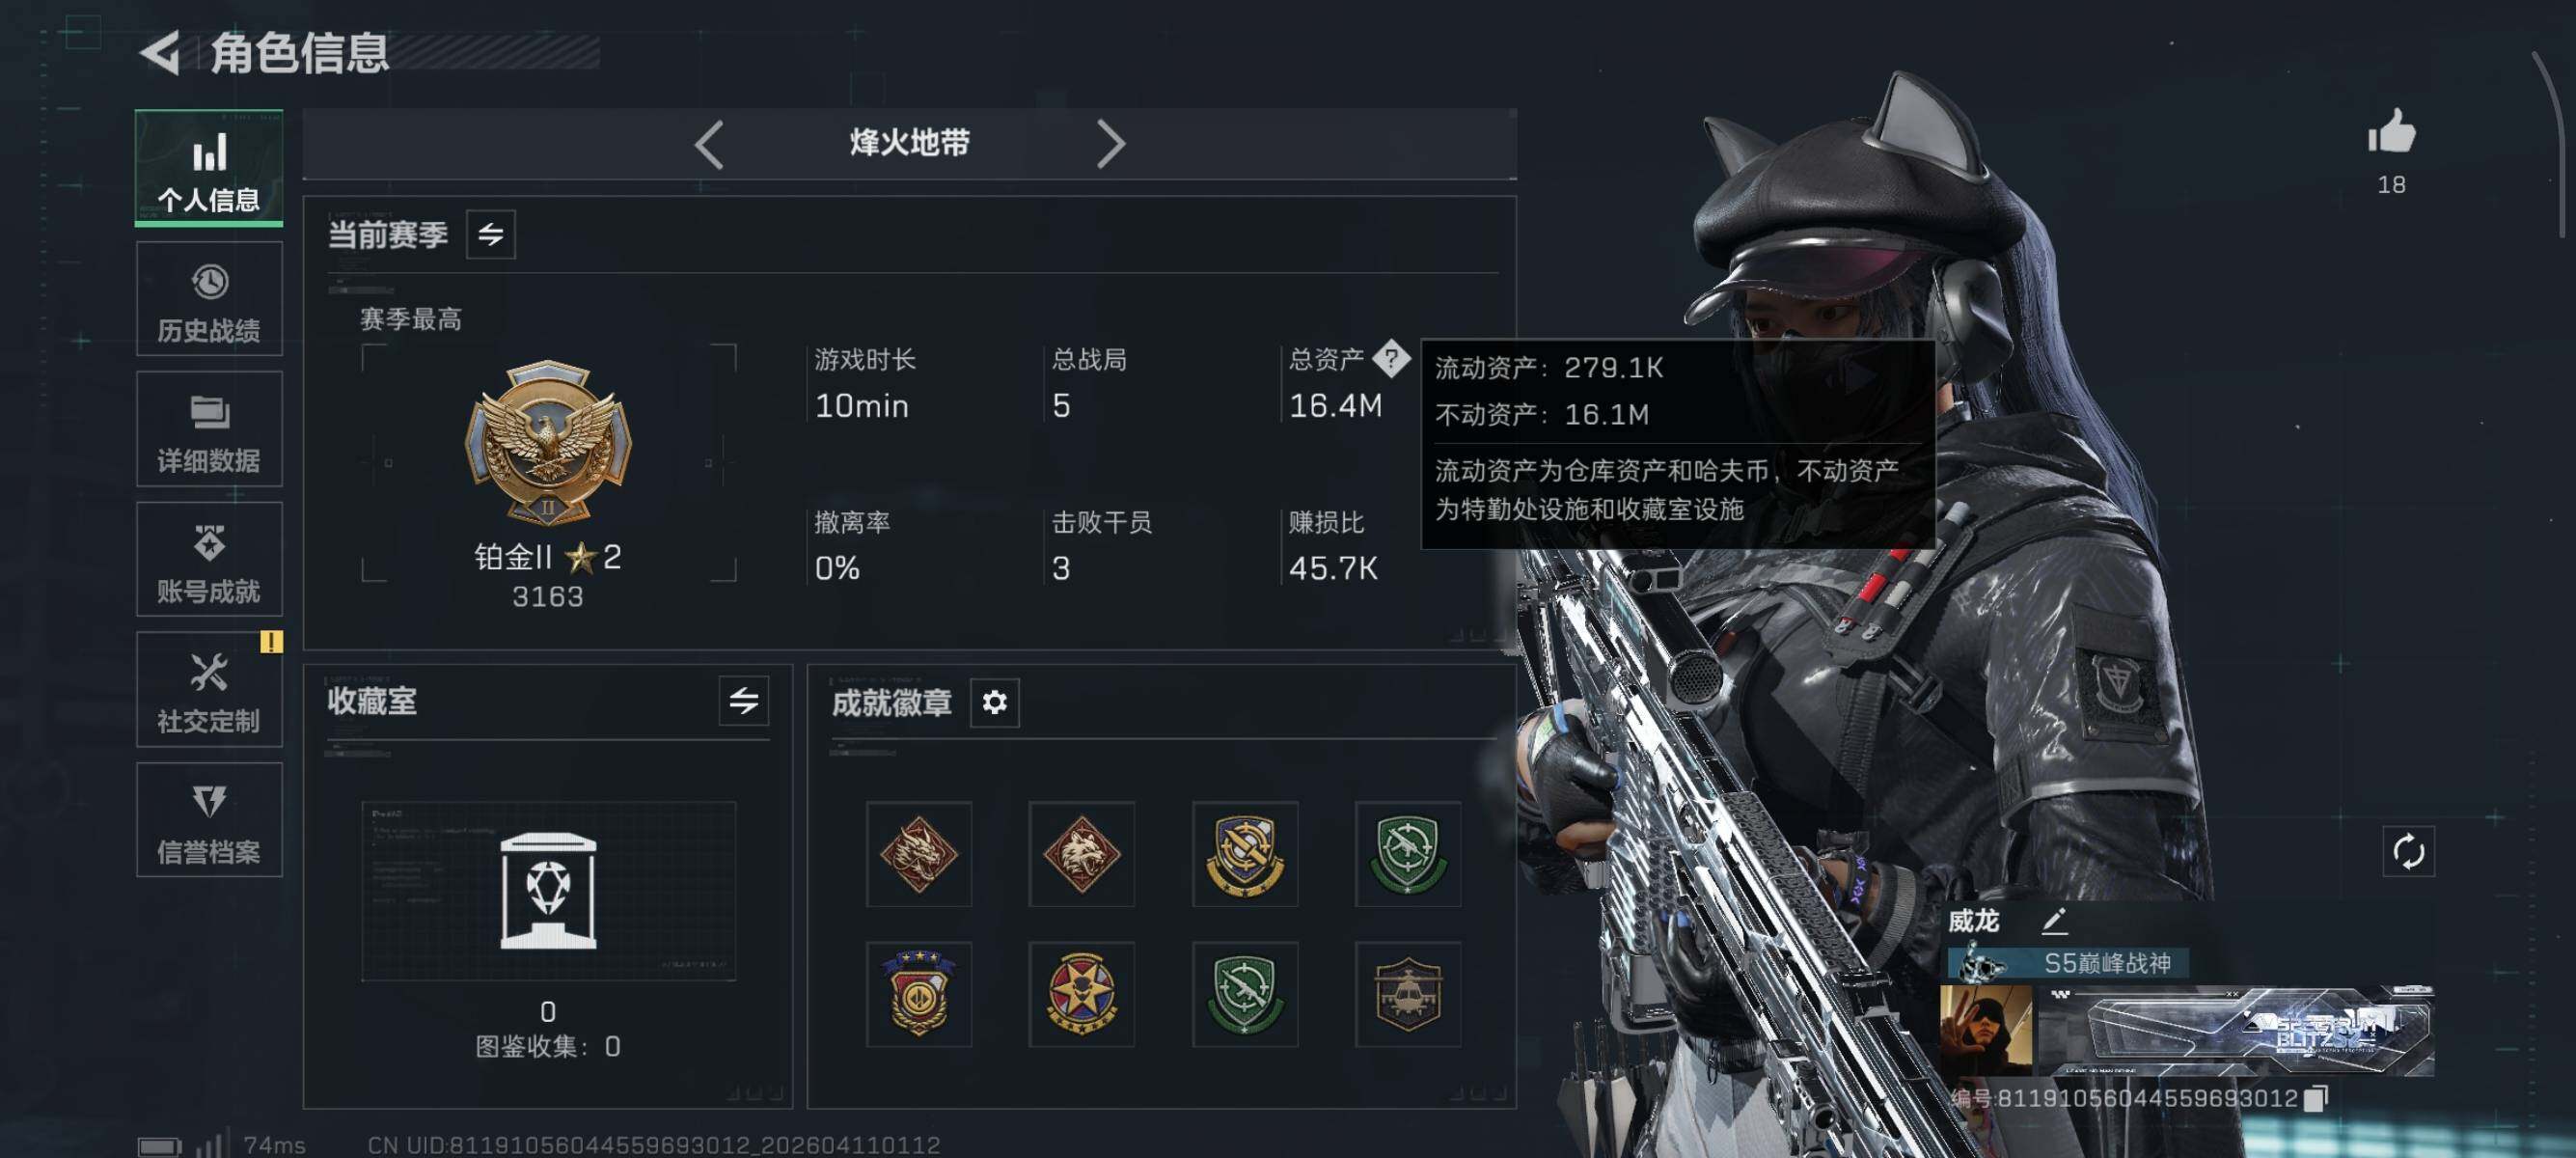Screen dimensions: 2576x1158
Task: Toggle the 收藏室 swap button
Action: [743, 701]
